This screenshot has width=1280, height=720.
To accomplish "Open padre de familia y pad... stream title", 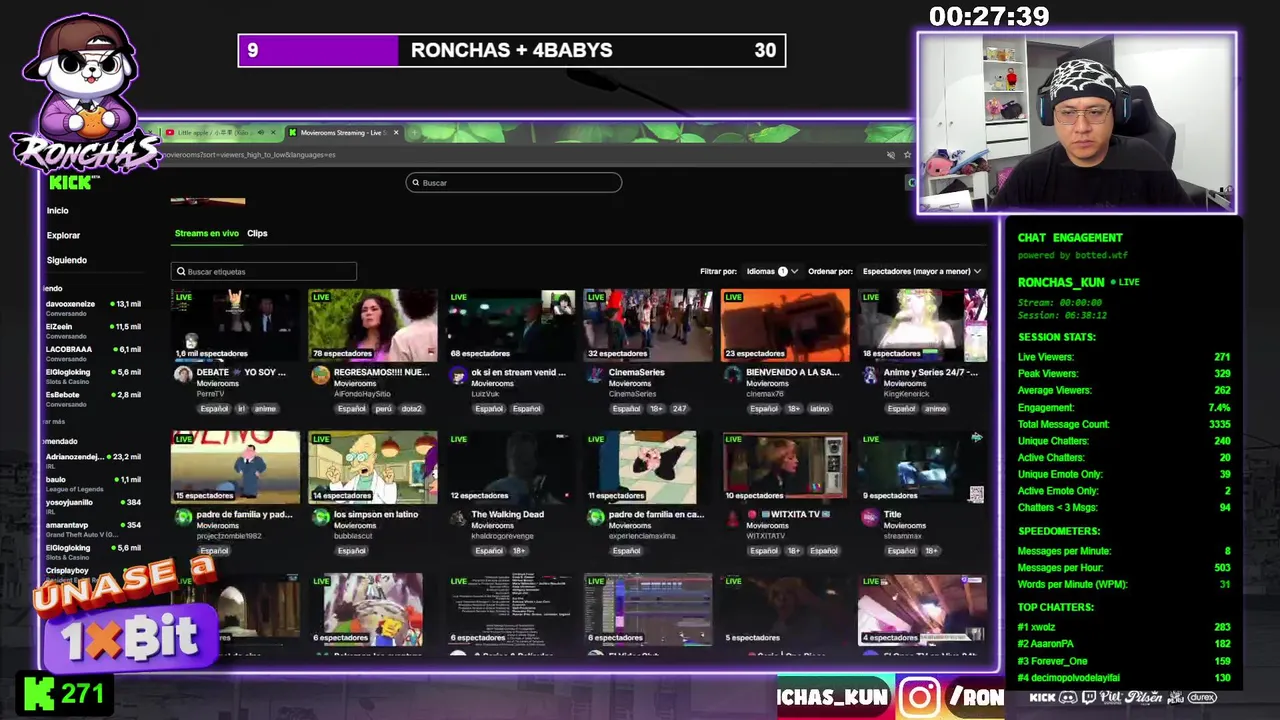I will pos(245,514).
